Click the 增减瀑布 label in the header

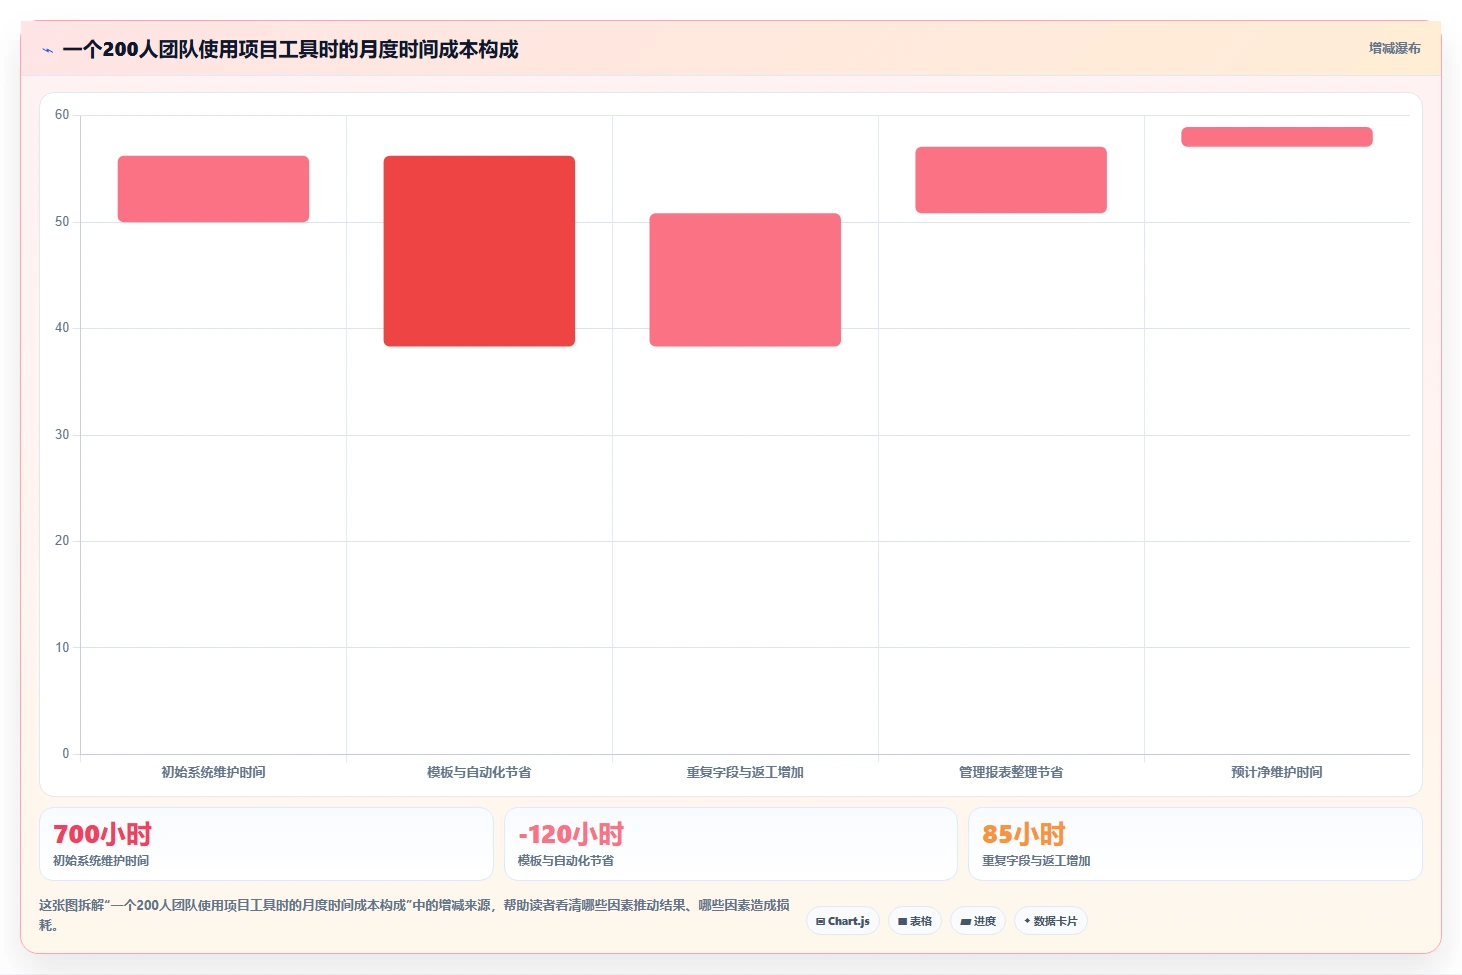pyautogui.click(x=1394, y=48)
